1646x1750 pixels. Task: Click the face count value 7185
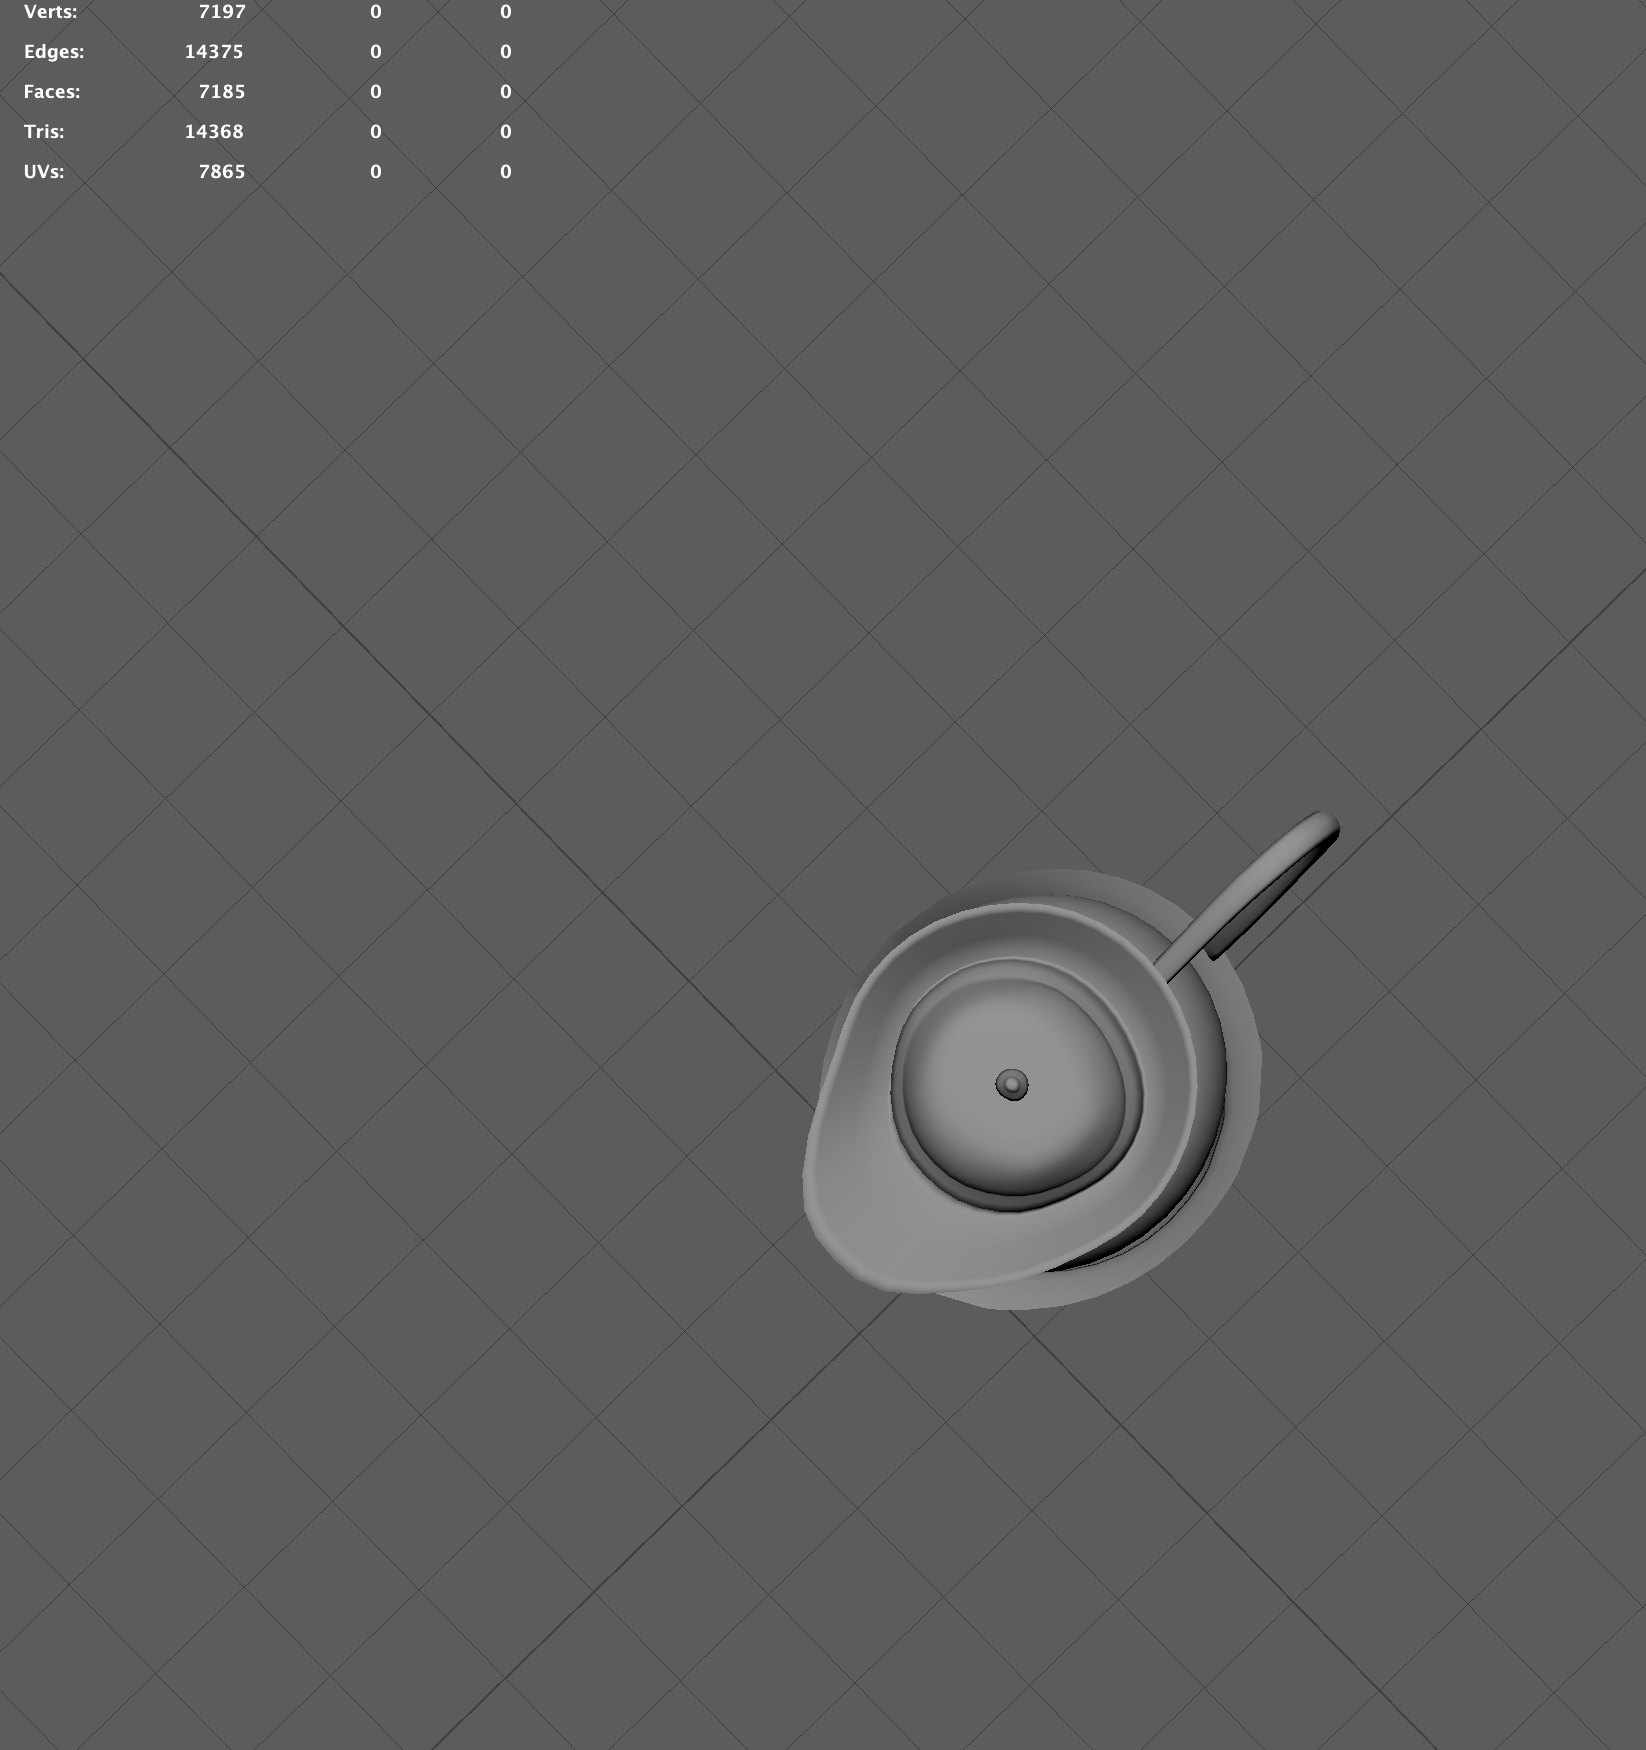click(222, 92)
